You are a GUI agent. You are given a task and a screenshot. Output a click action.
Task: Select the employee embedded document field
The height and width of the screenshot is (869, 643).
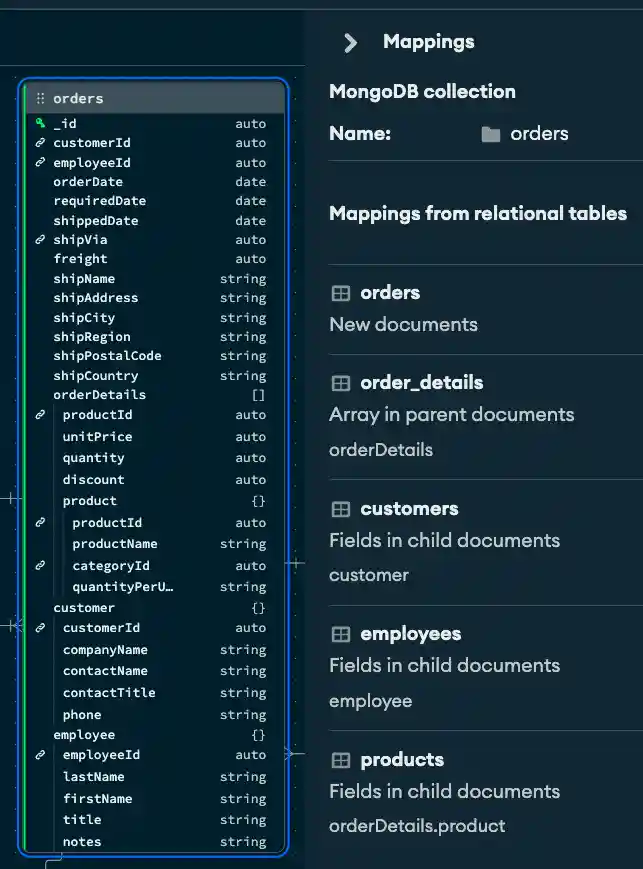[x=155, y=735]
